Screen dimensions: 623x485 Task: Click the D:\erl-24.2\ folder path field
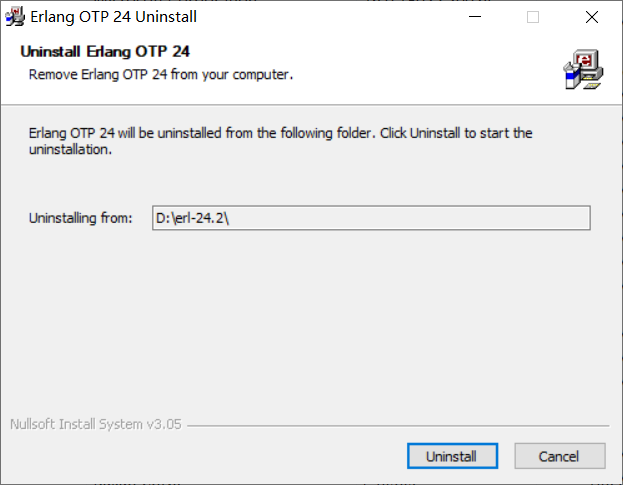pos(370,218)
